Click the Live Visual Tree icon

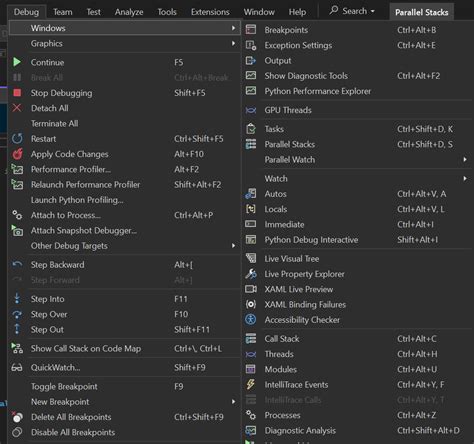click(x=251, y=258)
